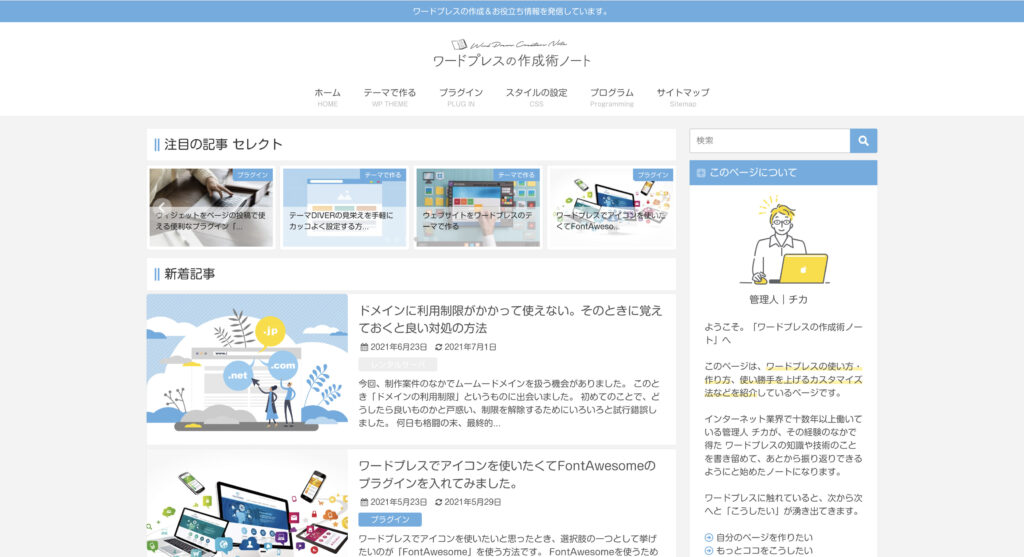The height and width of the screenshot is (557, 1024).
Task: Click the magnifier search button
Action: [x=863, y=141]
